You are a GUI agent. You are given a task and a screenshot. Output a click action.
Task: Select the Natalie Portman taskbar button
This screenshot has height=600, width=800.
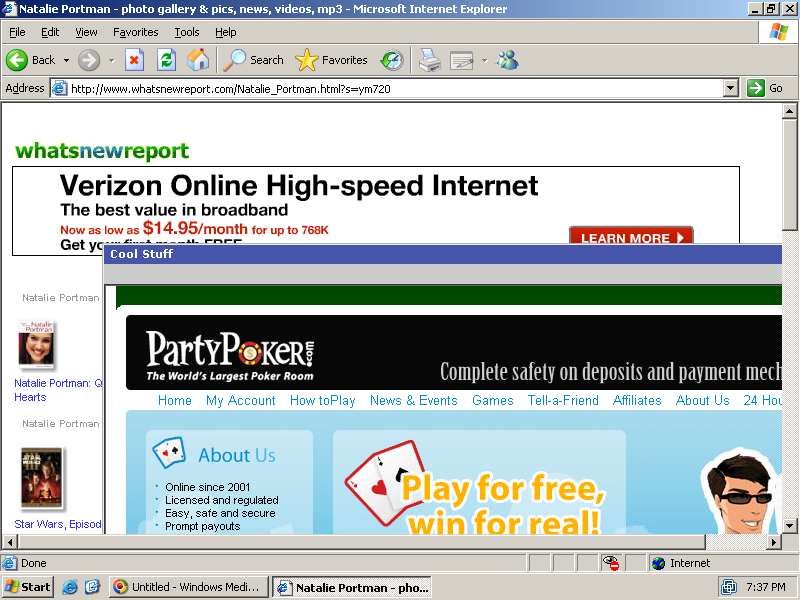click(352, 587)
